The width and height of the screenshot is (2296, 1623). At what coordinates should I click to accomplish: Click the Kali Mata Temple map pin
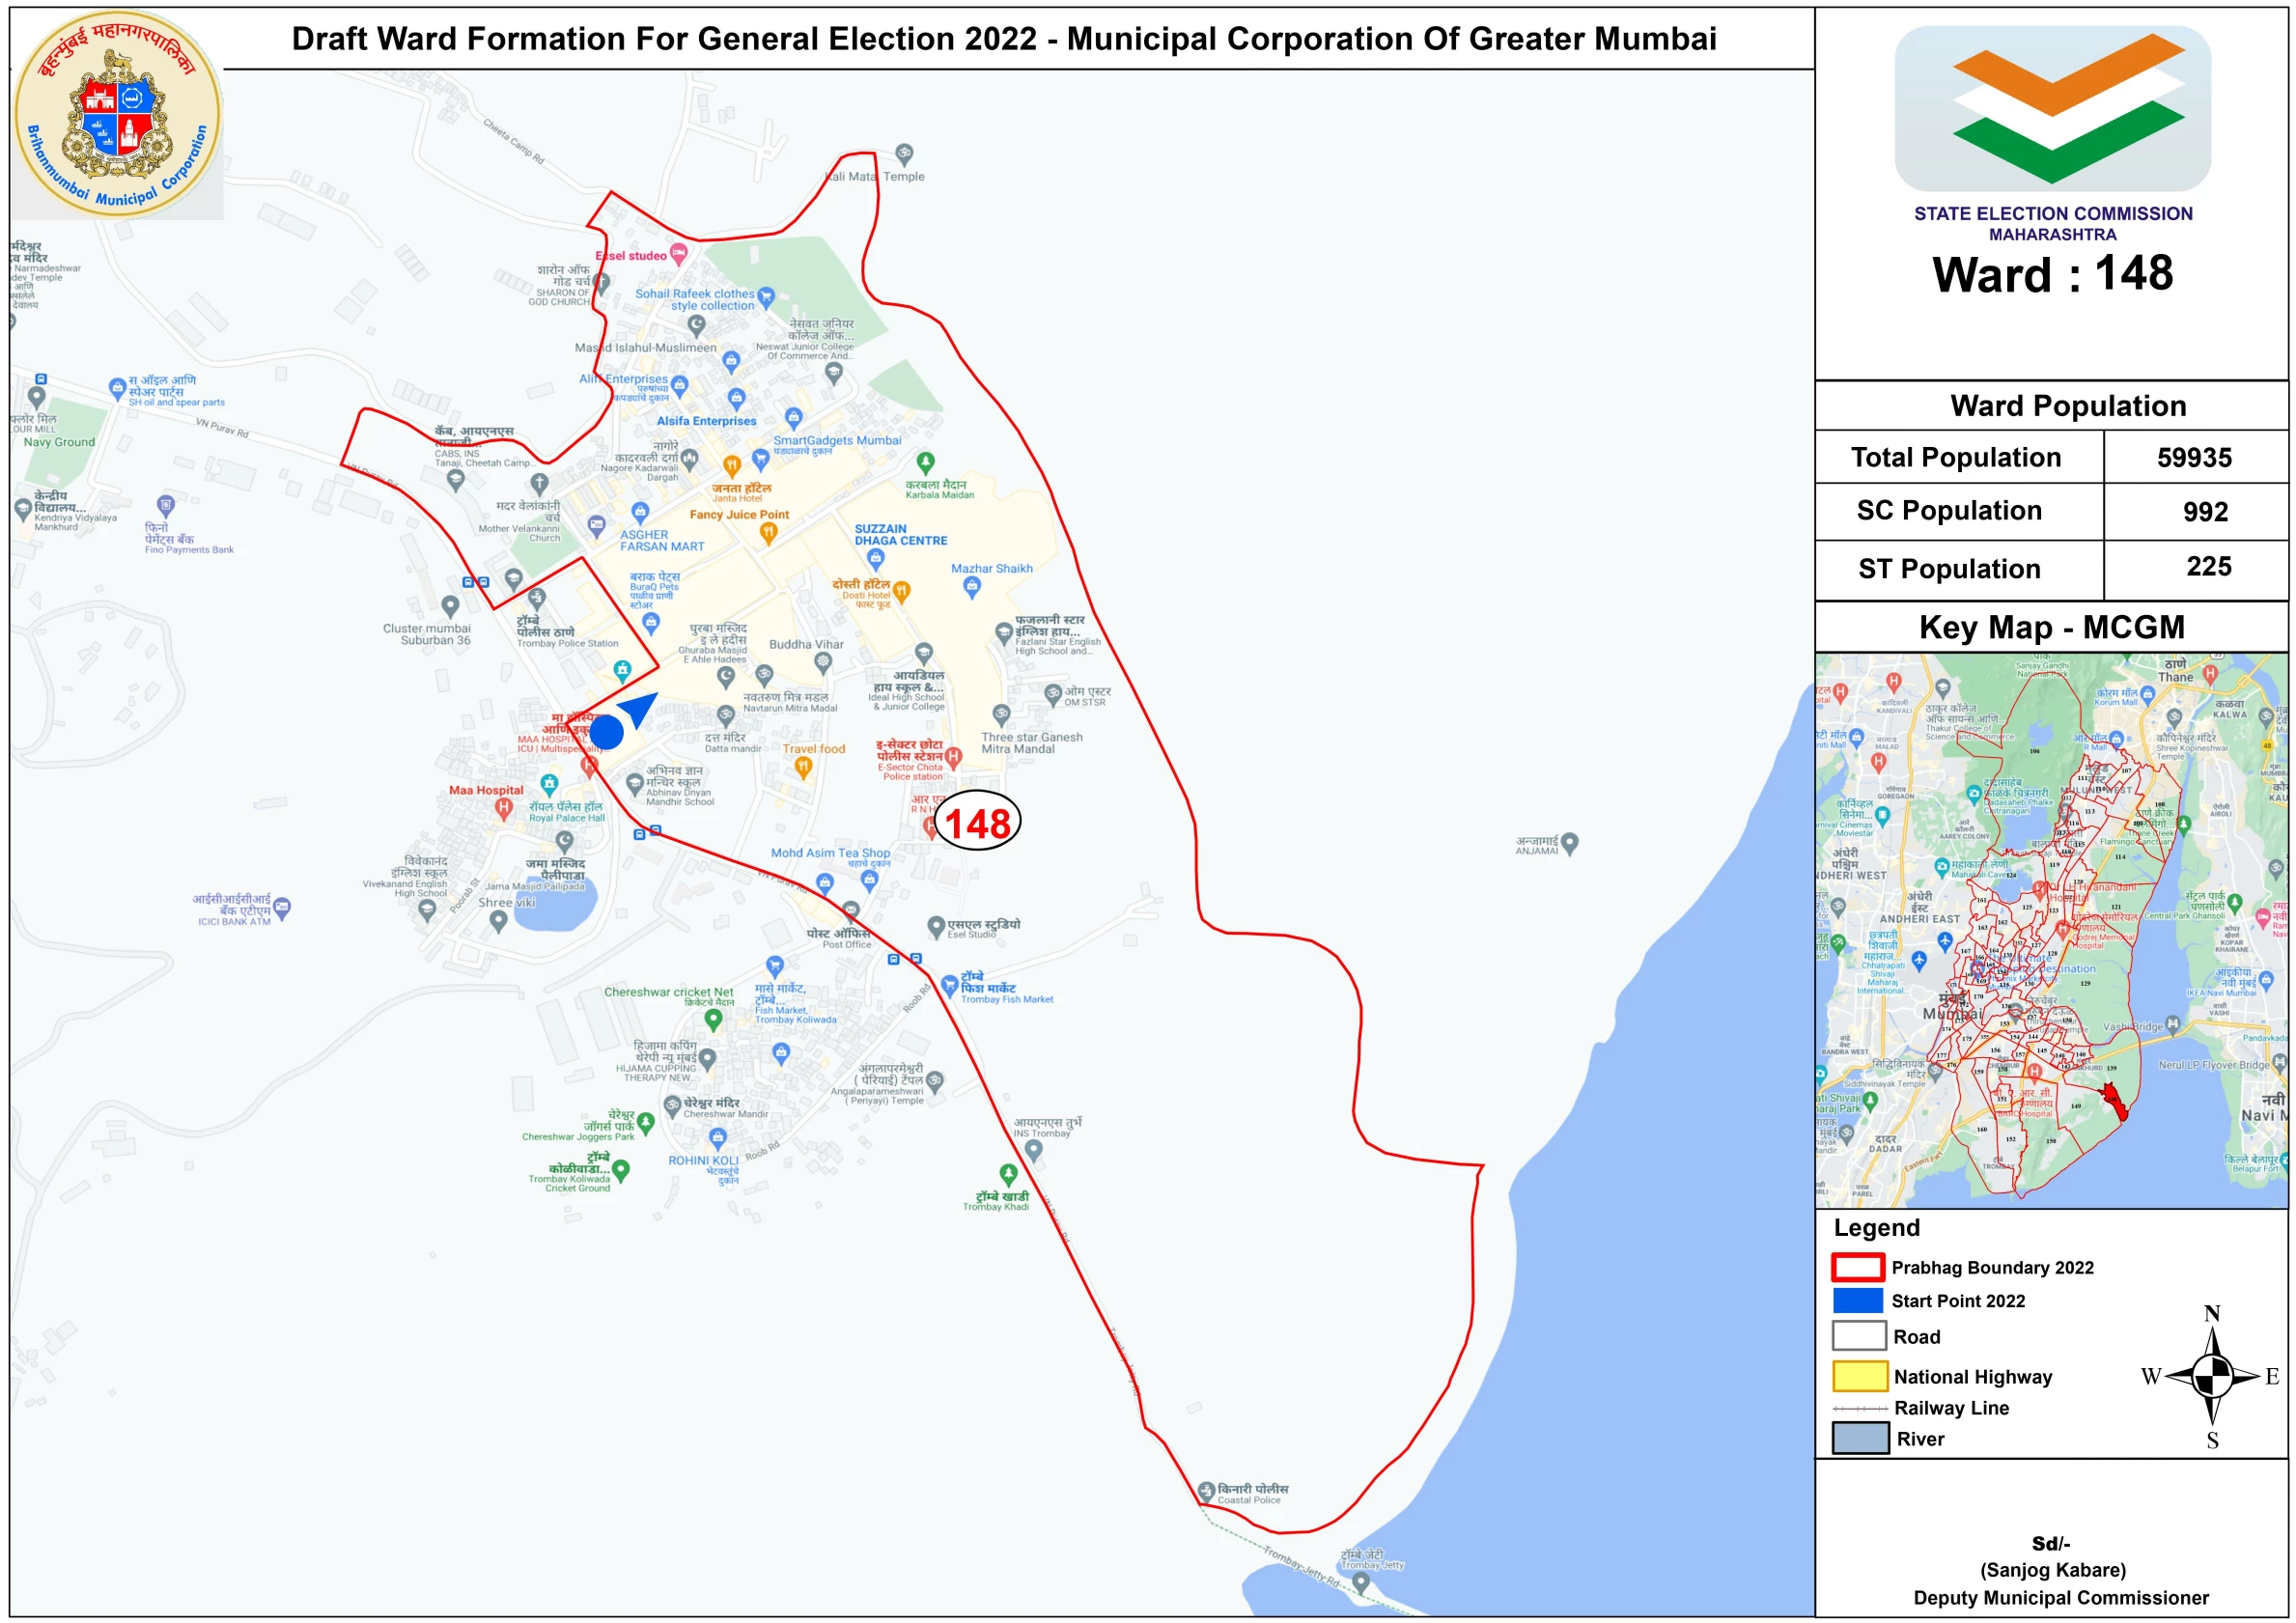pyautogui.click(x=904, y=153)
